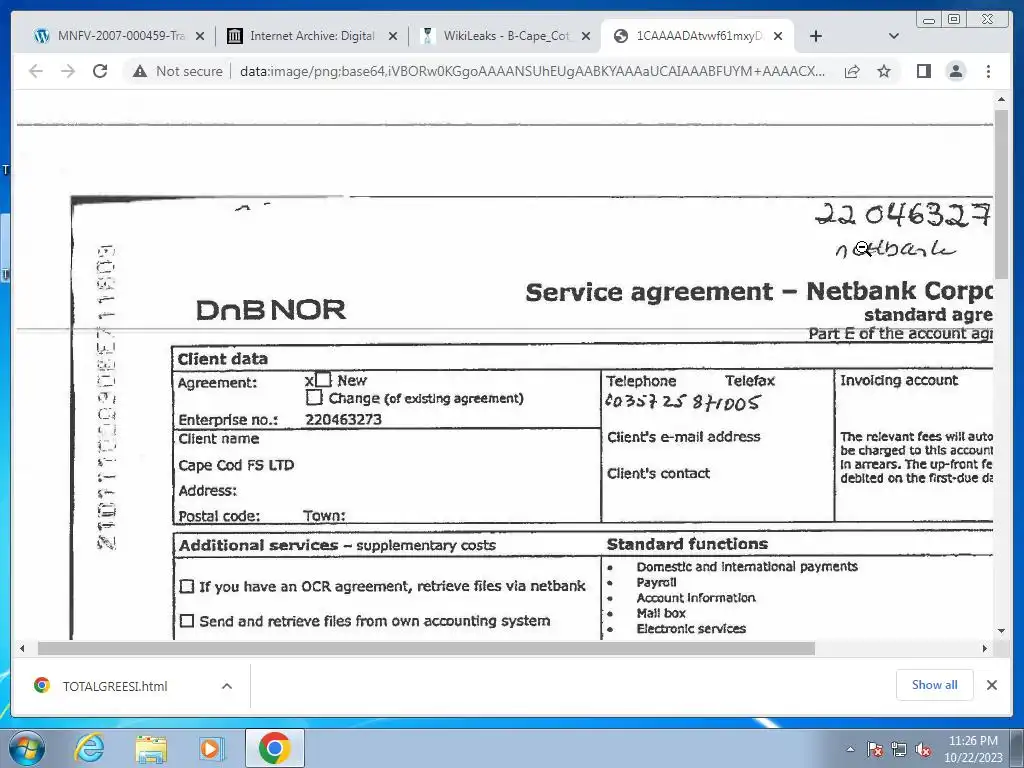Launch Internet Explorer from the taskbar

pos(89,748)
